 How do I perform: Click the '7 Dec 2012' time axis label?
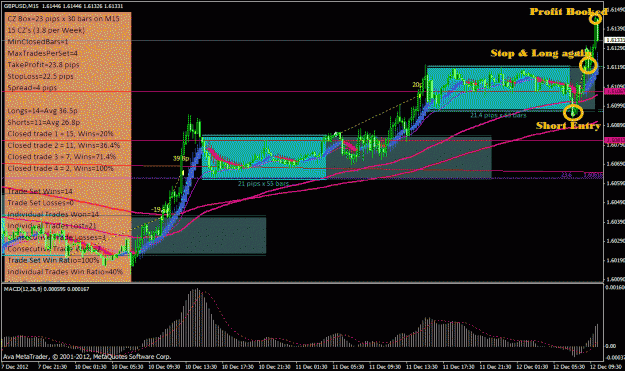pos(15,367)
